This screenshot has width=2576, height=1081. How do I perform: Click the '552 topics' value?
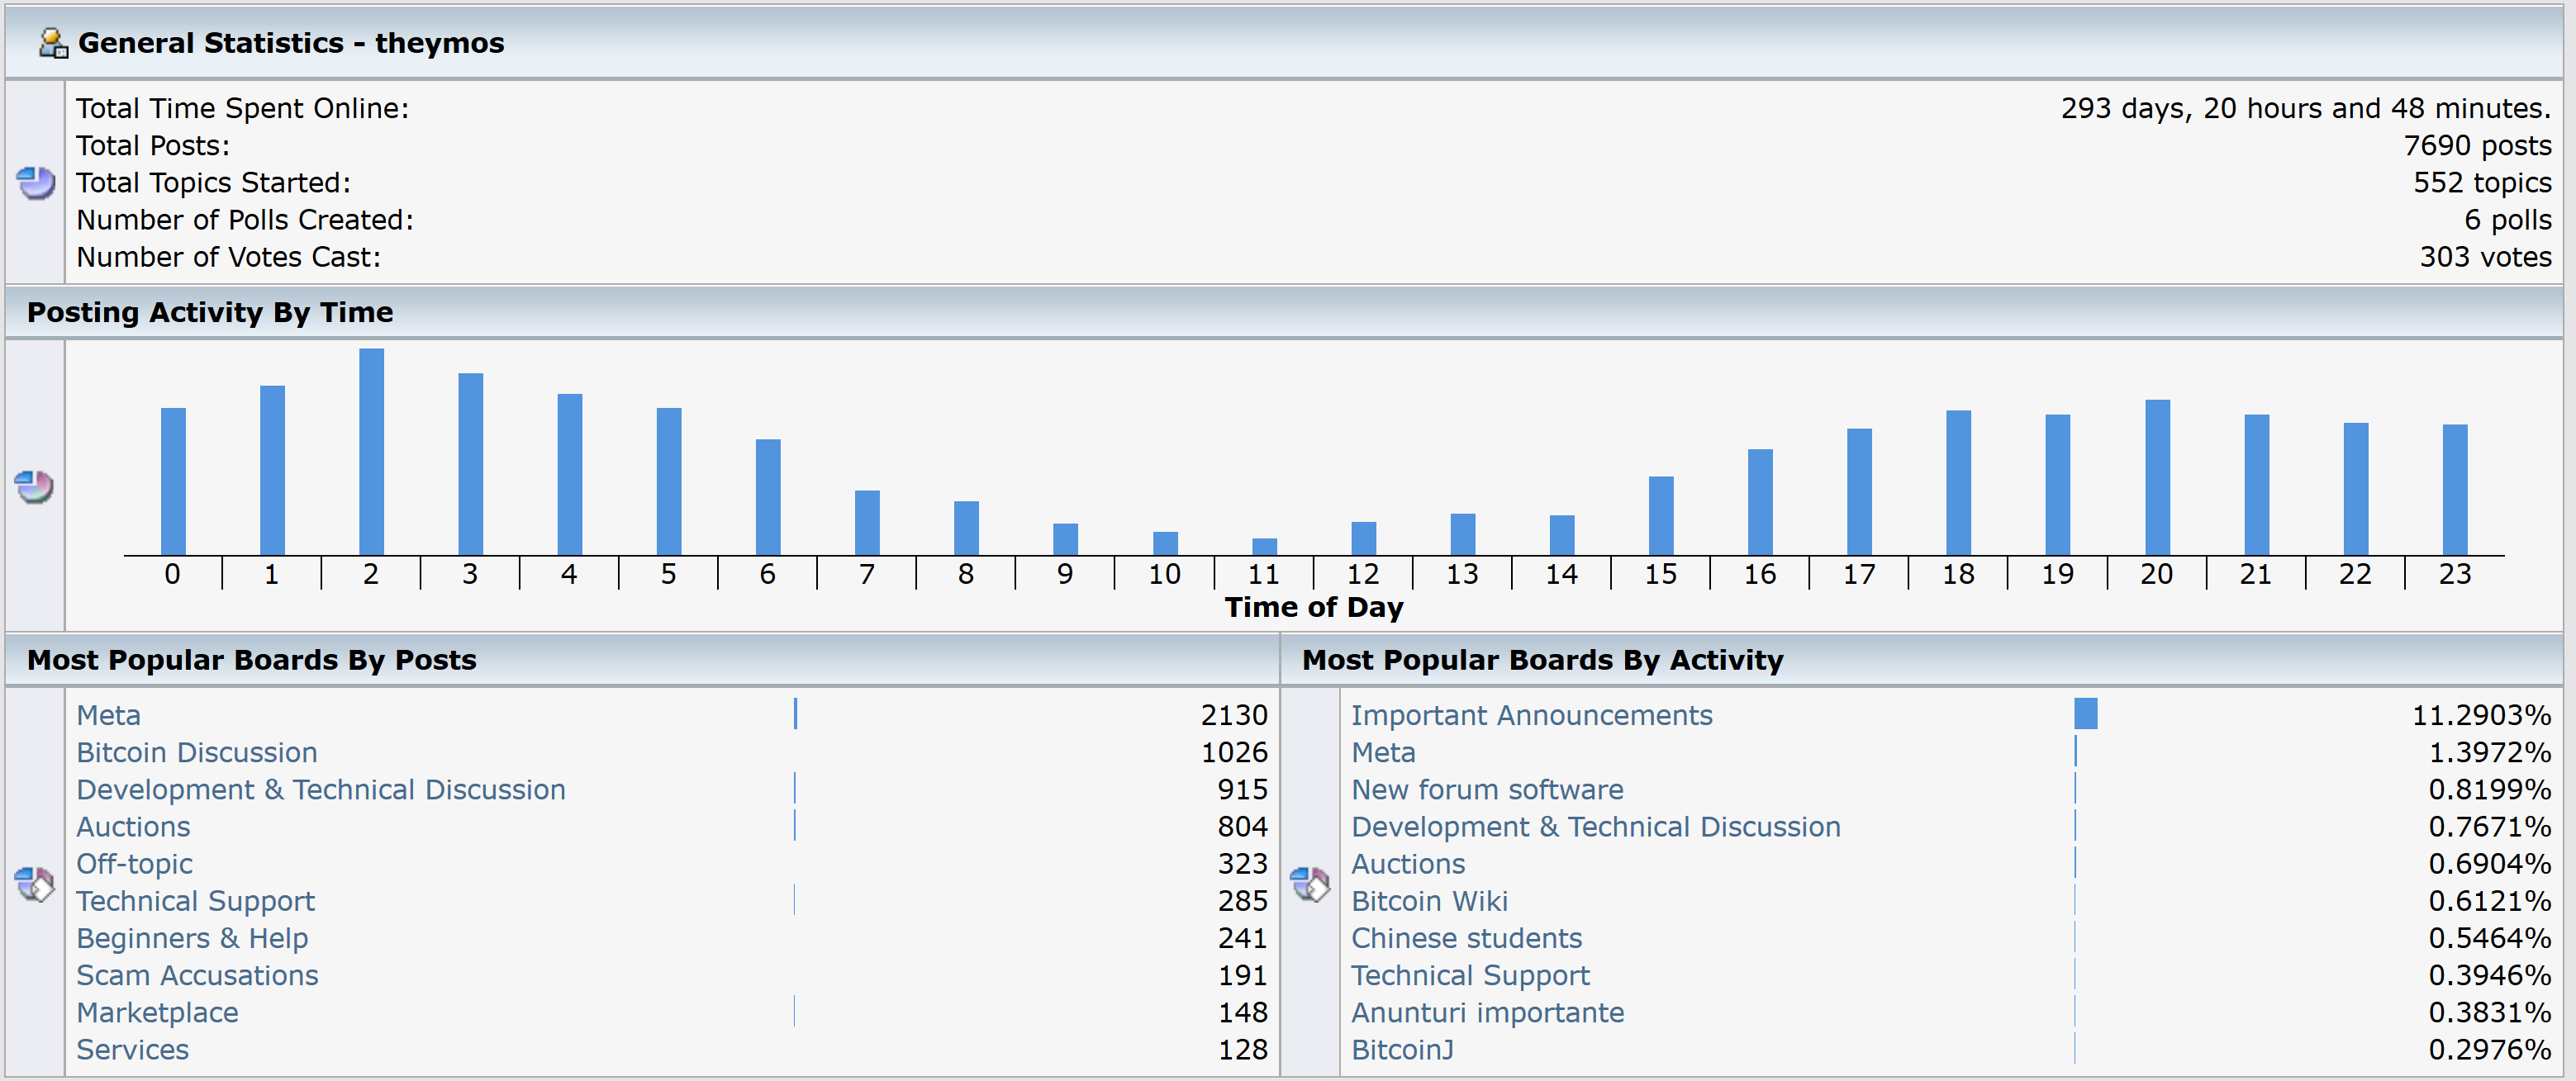(x=2482, y=183)
